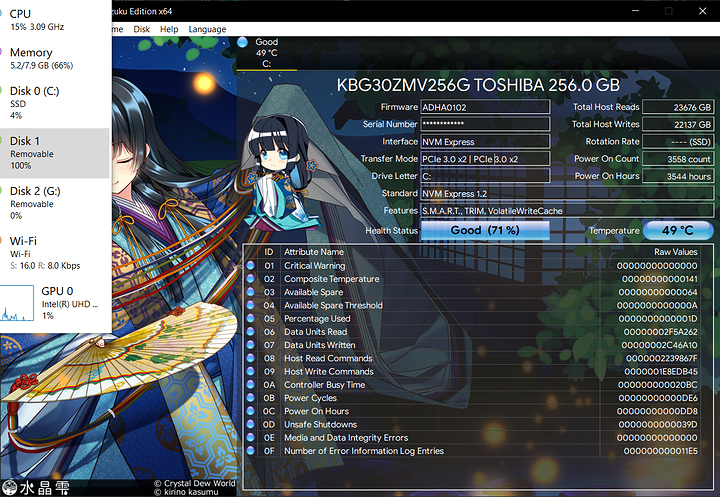
Task: Select Disk 1 Removable in Task Manager sidebar
Action: [x=55, y=153]
